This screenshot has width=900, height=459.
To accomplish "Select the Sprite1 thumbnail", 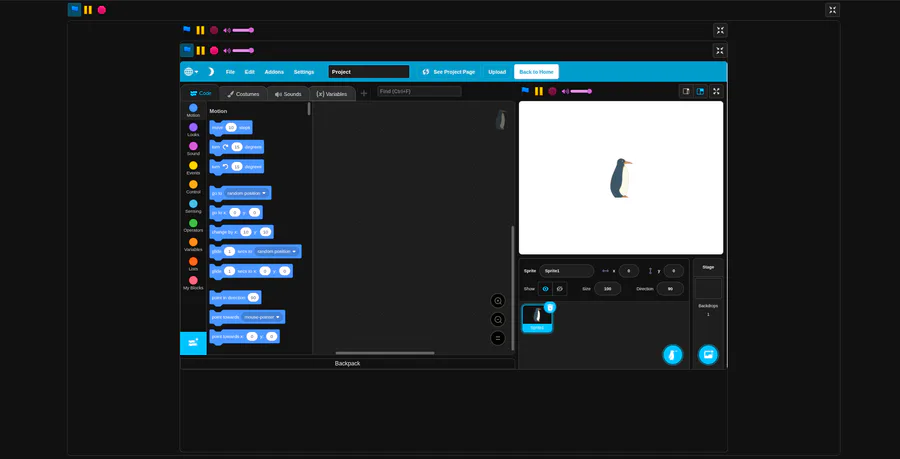I will click(x=537, y=318).
